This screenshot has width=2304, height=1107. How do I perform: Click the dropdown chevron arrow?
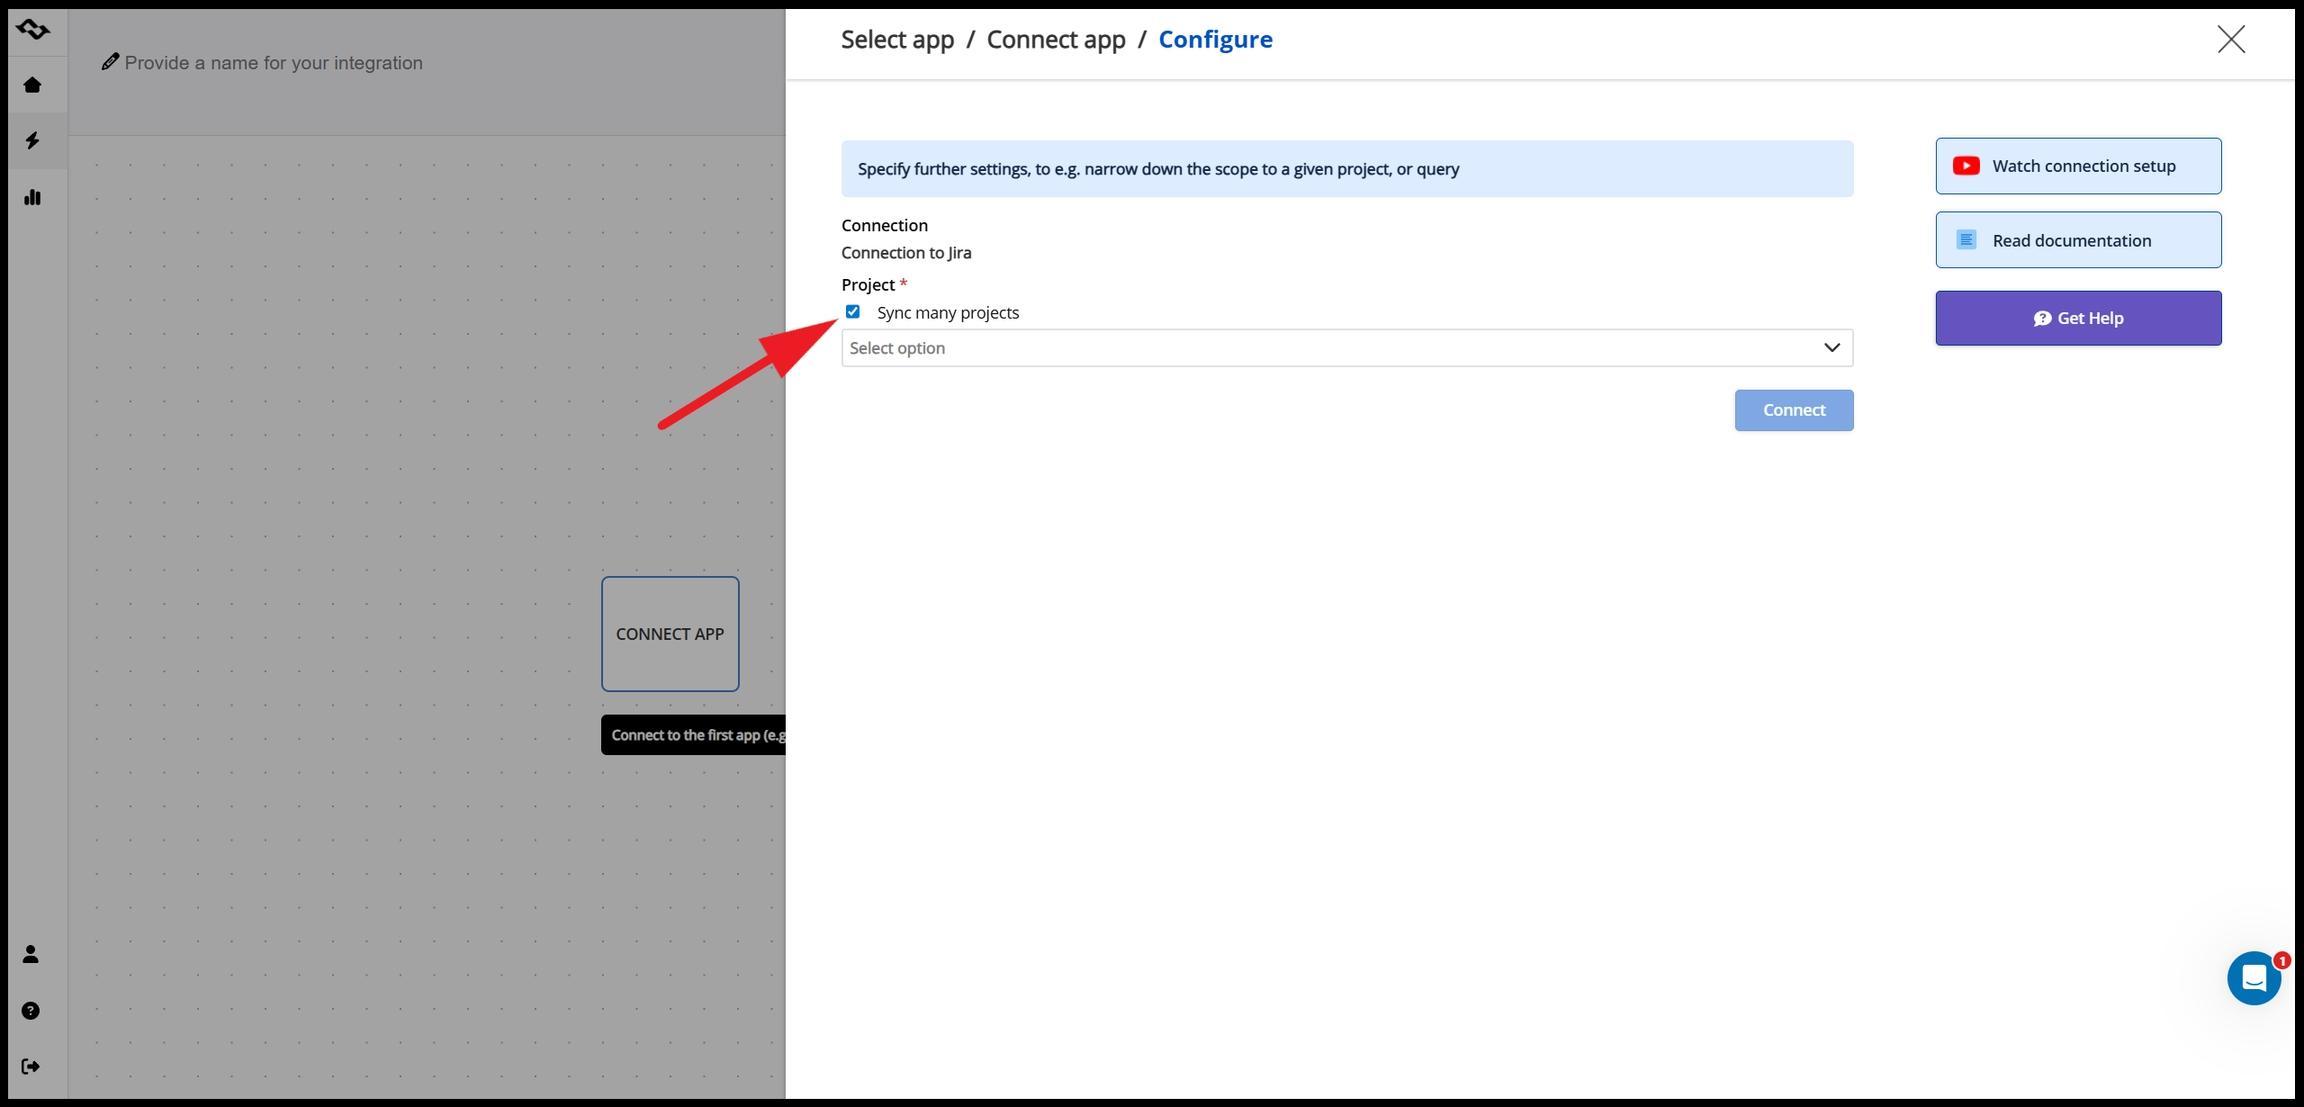click(x=1831, y=348)
